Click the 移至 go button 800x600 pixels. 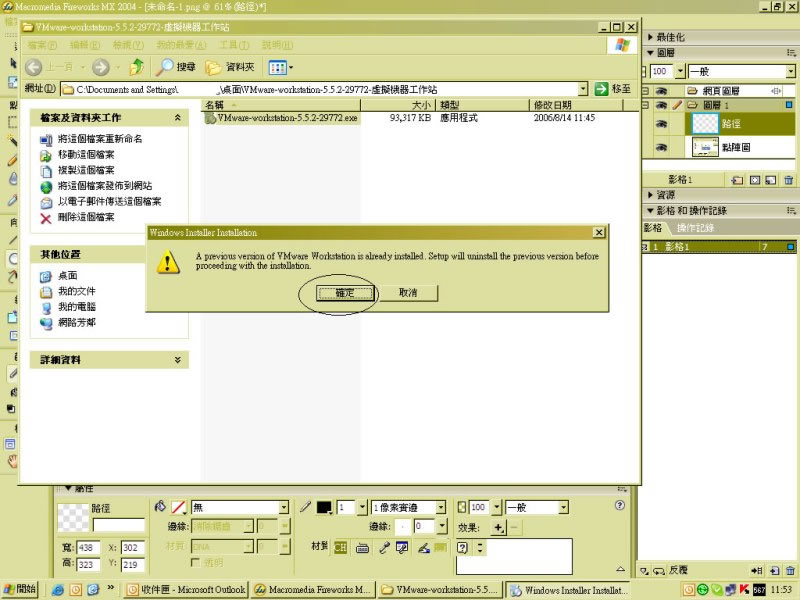(x=612, y=89)
